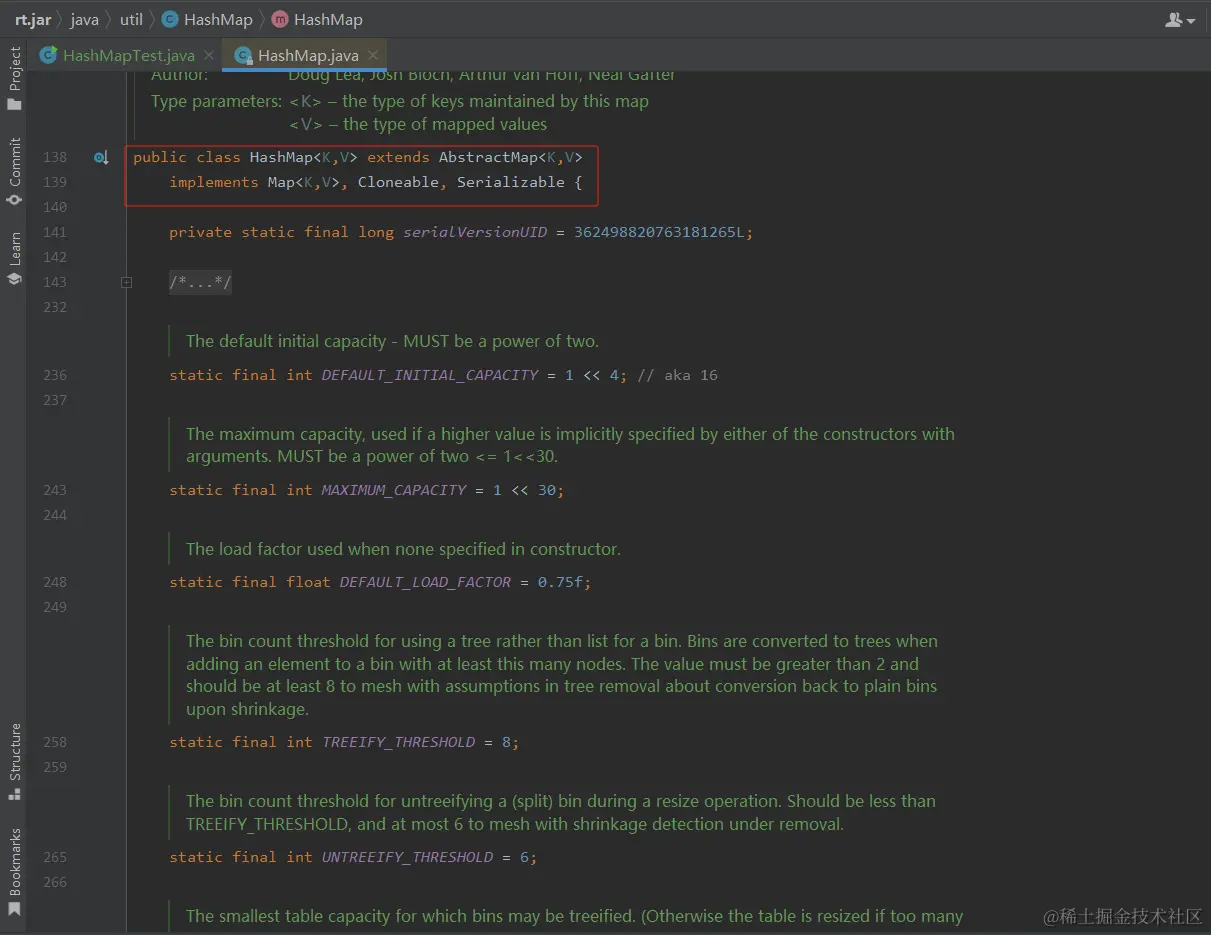Click the AbstractMap superclass name
The height and width of the screenshot is (935, 1211).
[488, 157]
